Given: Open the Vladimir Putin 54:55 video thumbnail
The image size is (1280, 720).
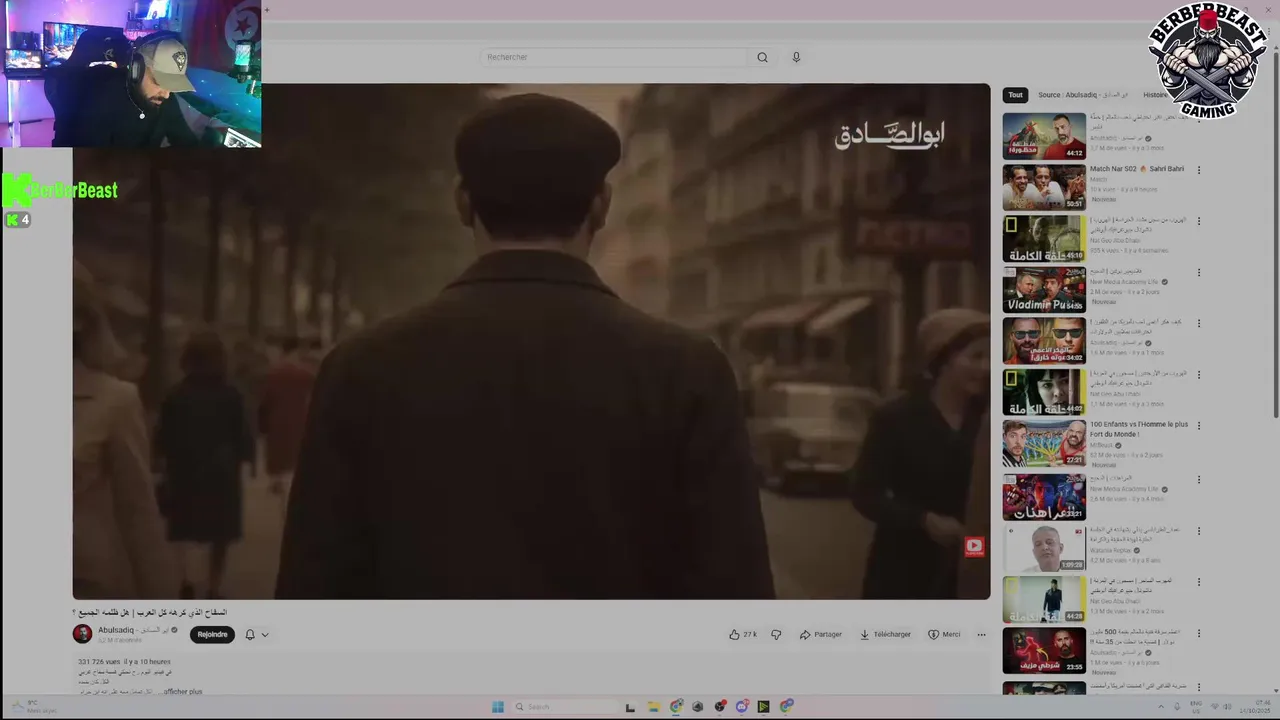Looking at the screenshot, I should (x=1044, y=289).
